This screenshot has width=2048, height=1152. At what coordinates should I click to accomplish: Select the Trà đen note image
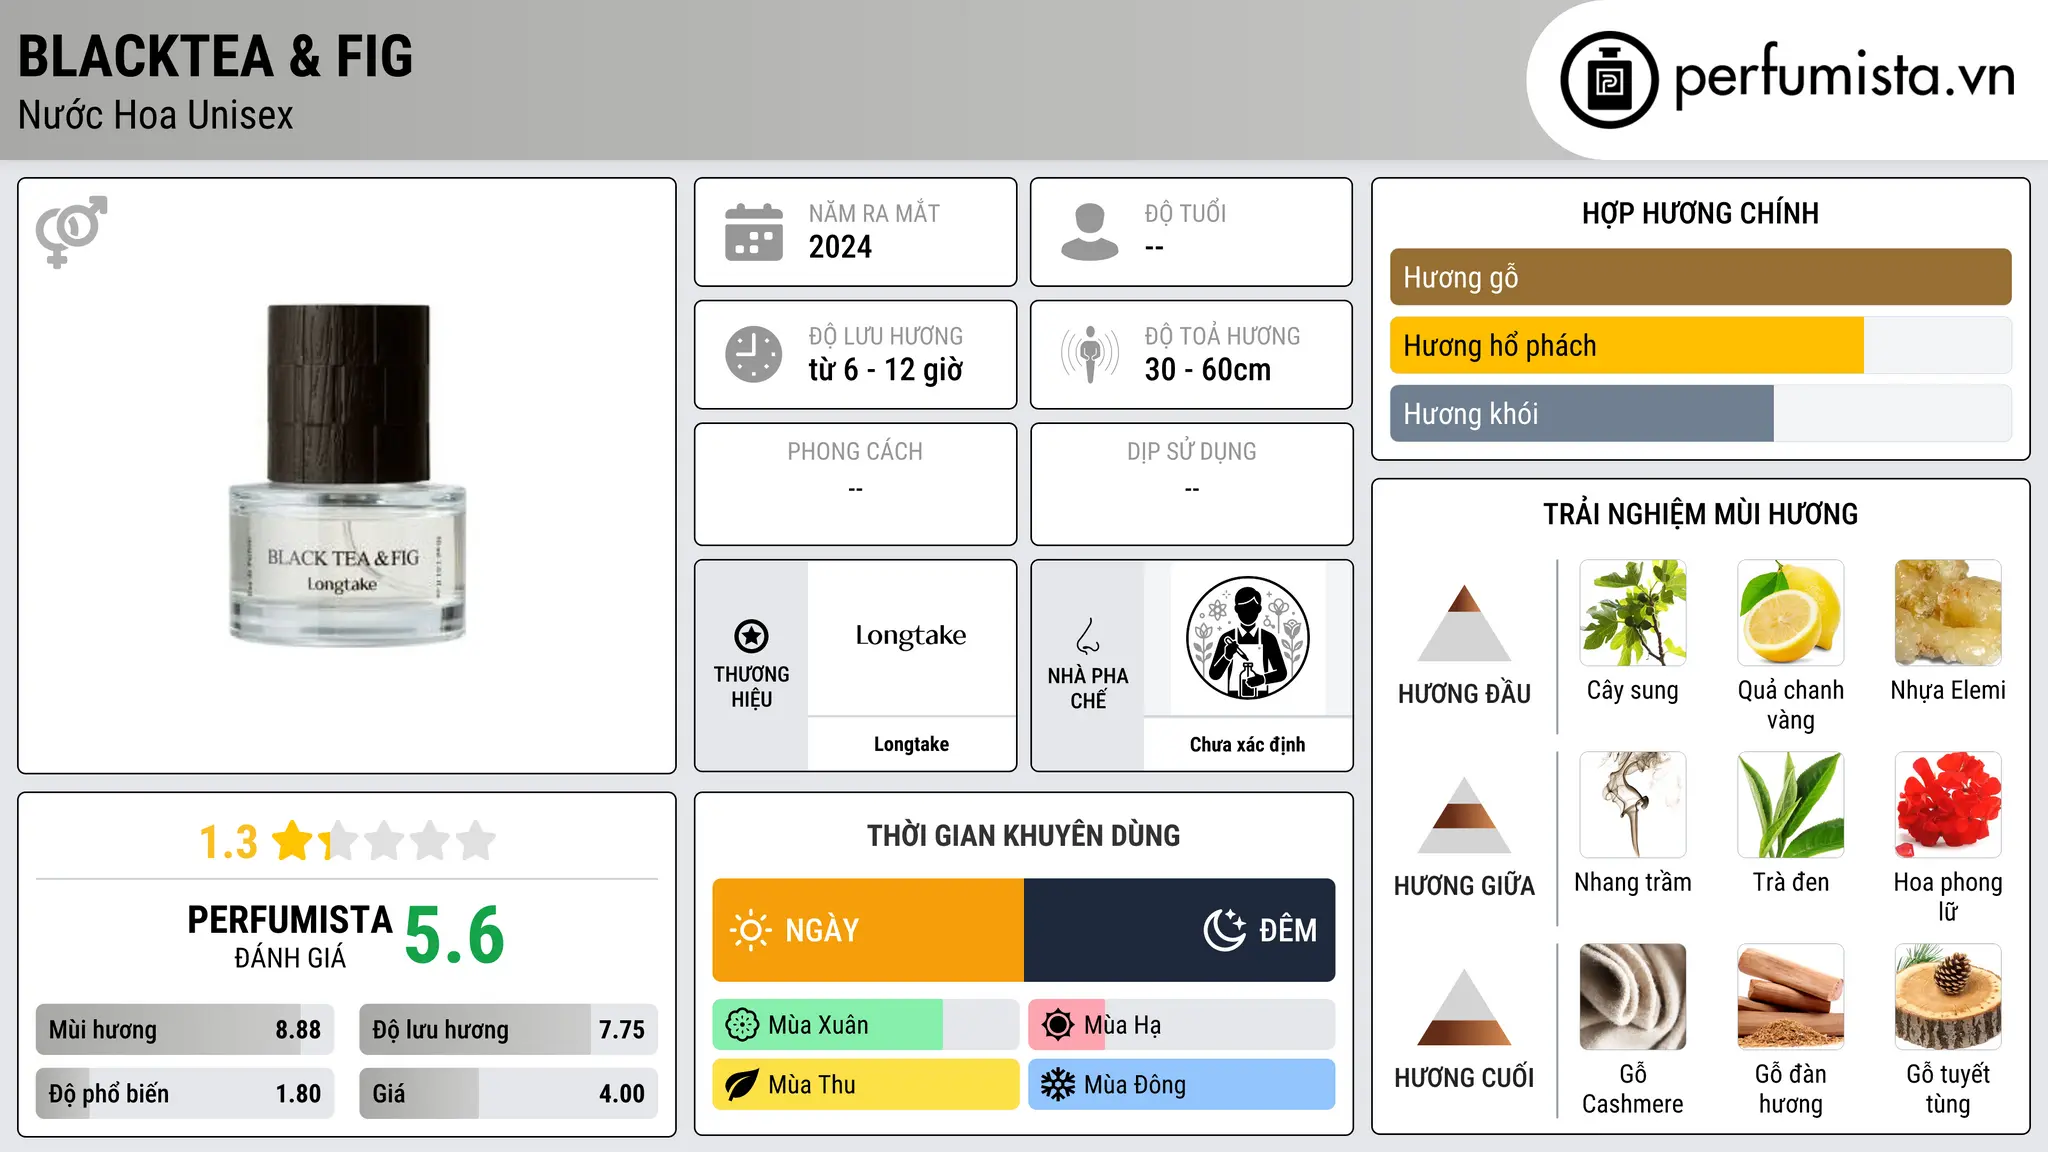[x=1790, y=805]
